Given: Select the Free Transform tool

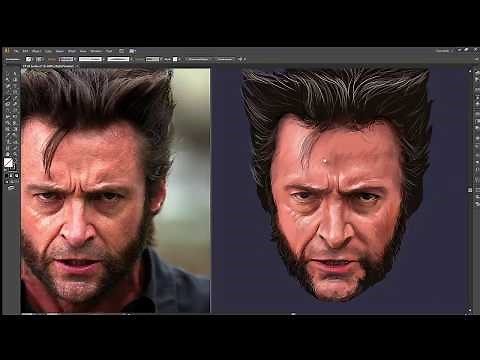Looking at the screenshot, I should 15,117.
